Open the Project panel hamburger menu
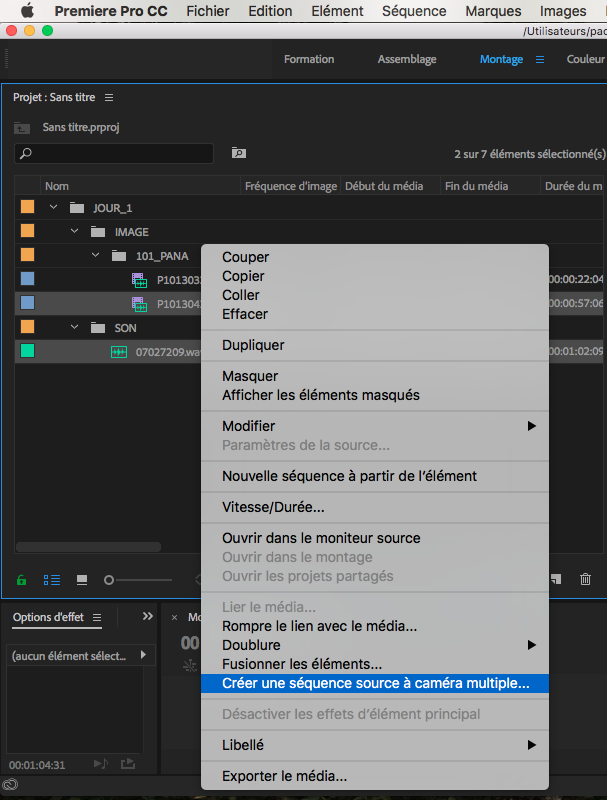Image resolution: width=607 pixels, height=800 pixels. (109, 97)
